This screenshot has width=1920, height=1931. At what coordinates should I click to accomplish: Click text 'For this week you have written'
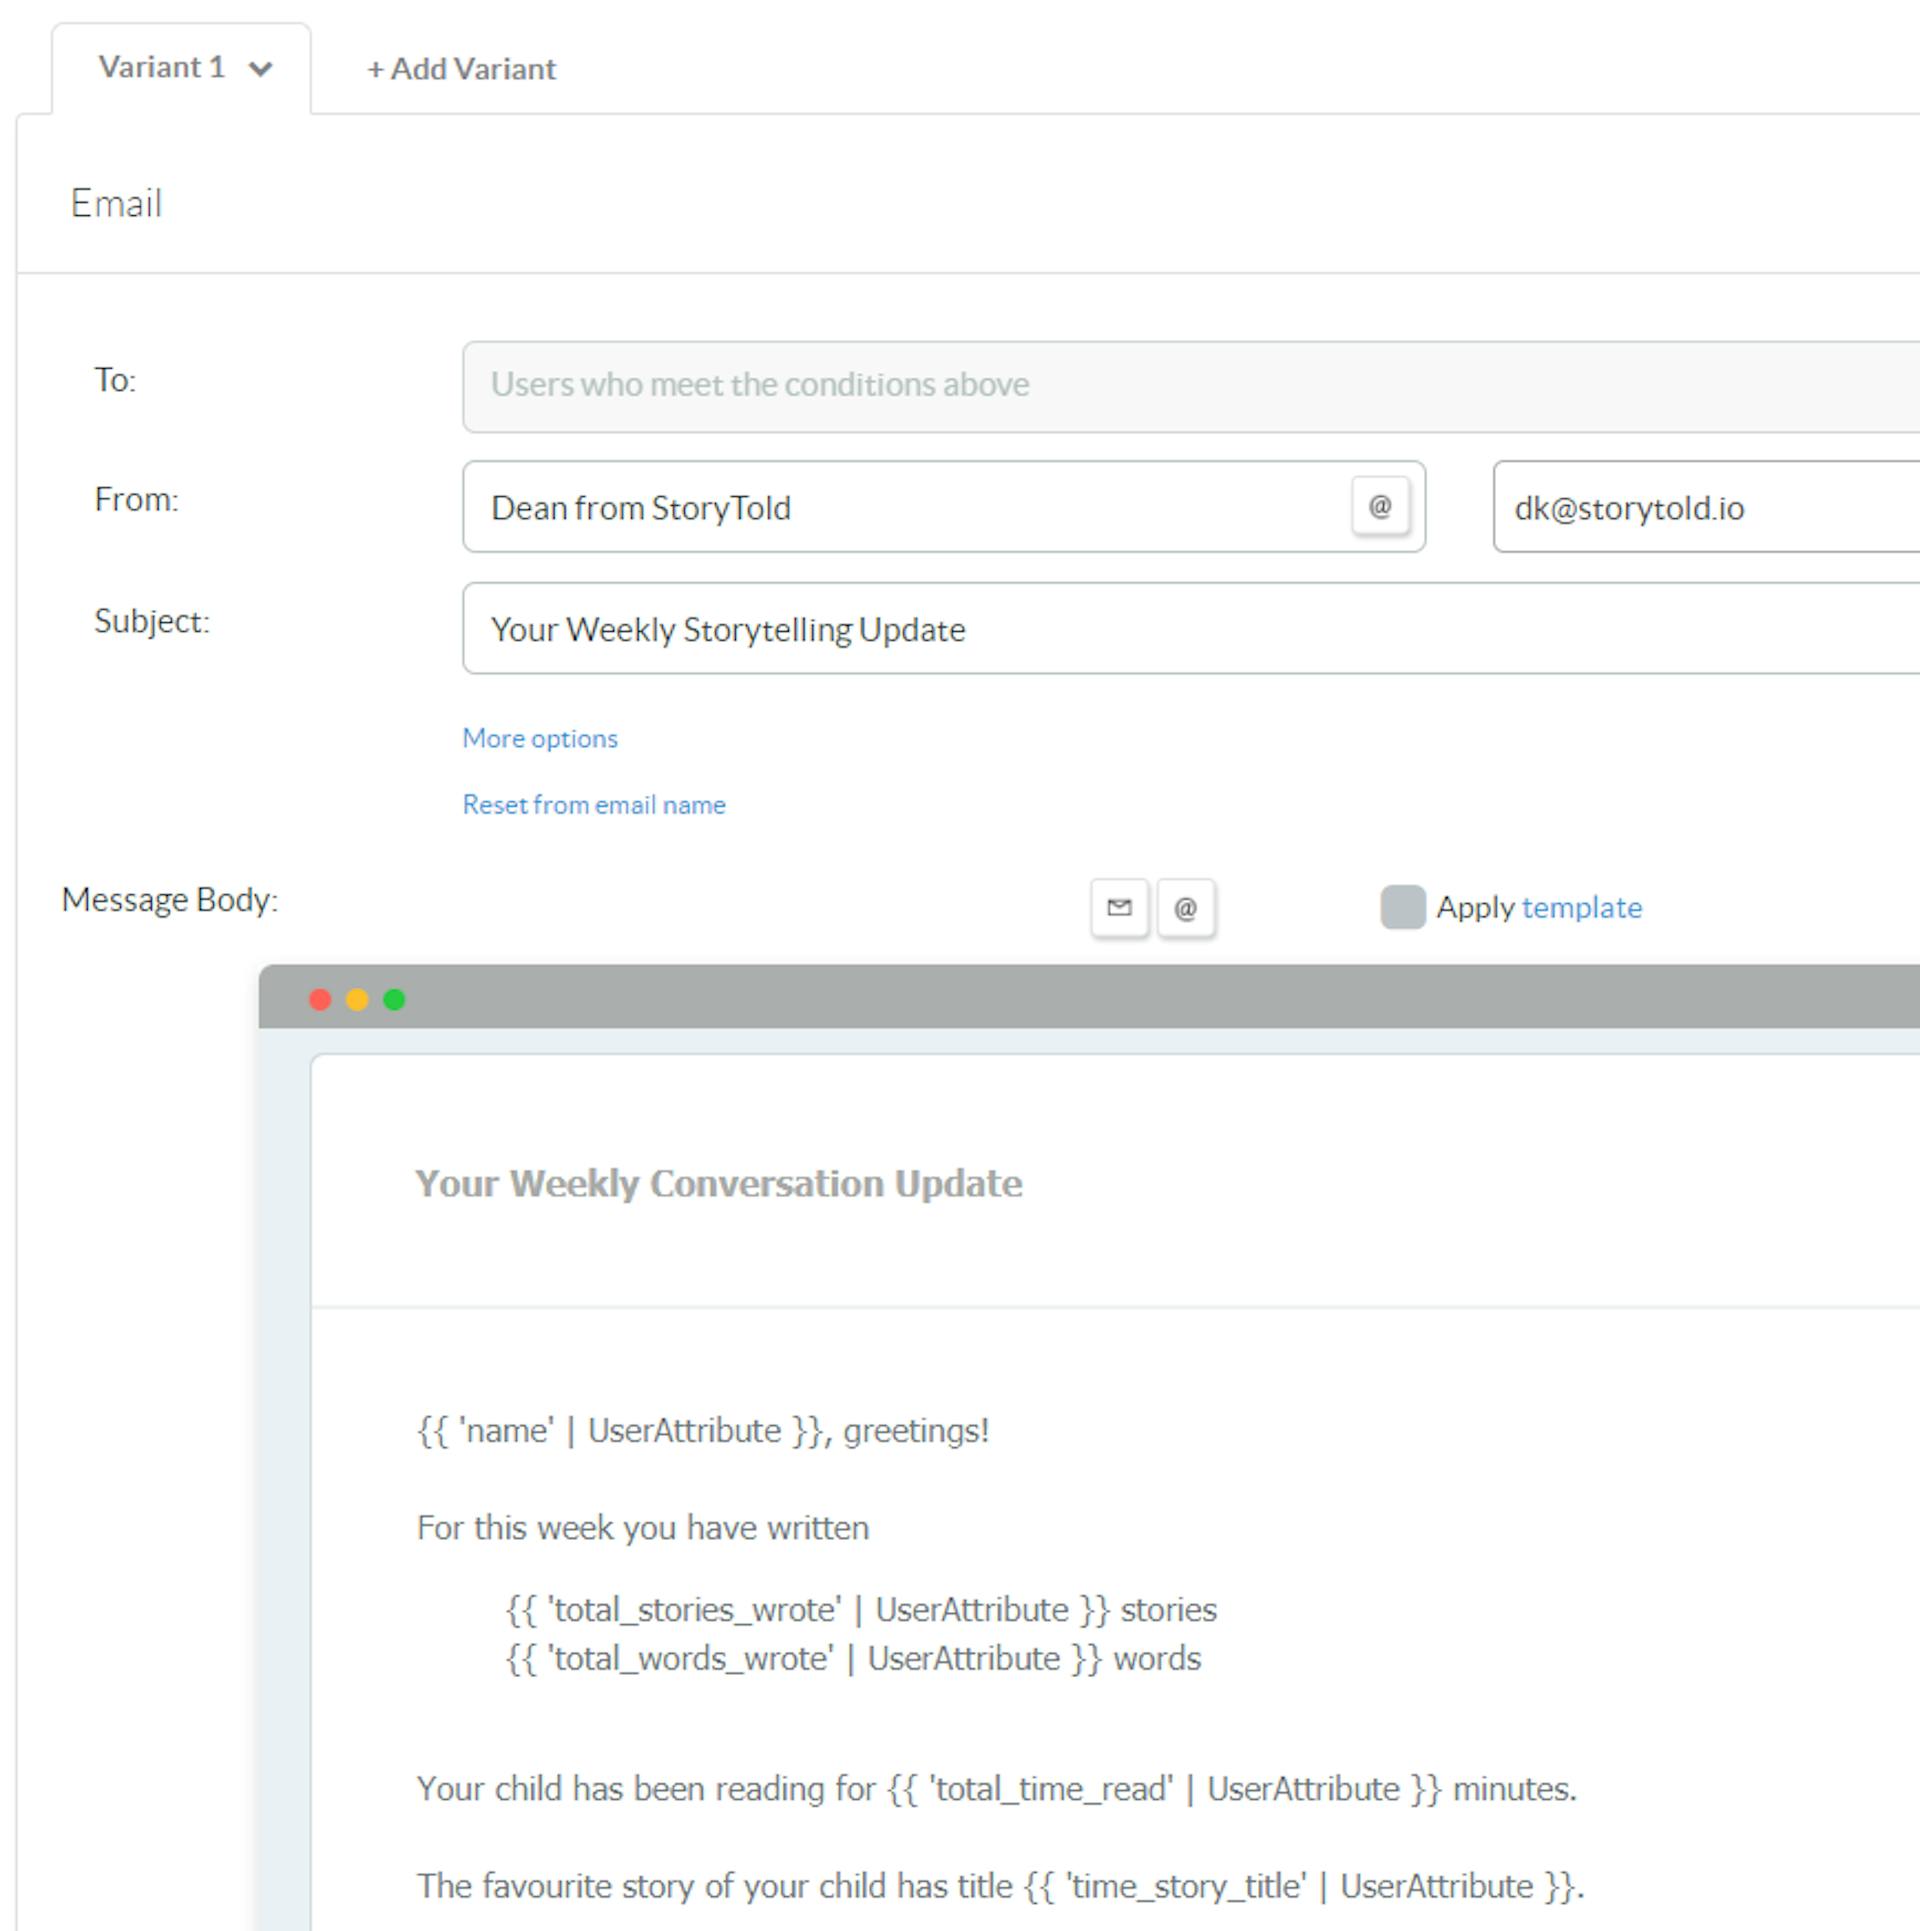[643, 1528]
